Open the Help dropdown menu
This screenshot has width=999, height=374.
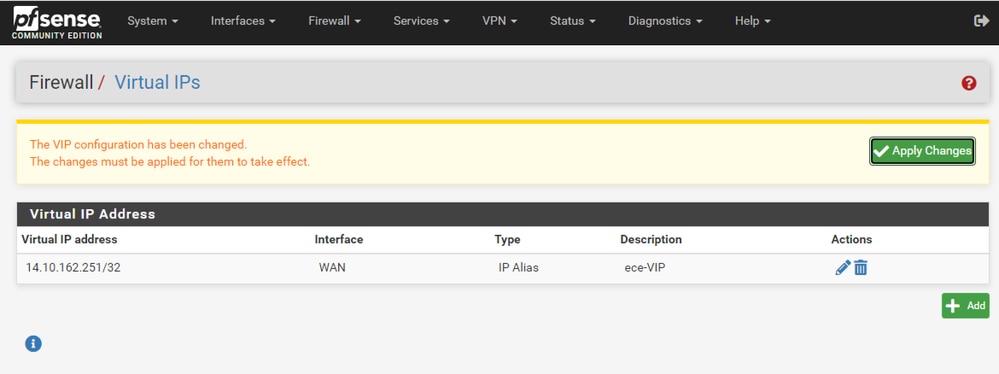752,21
